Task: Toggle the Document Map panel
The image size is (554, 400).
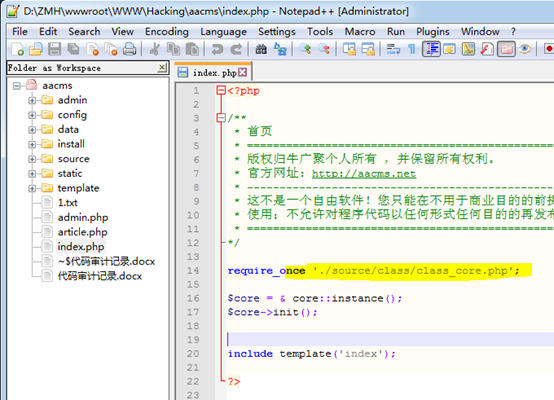Action: click(468, 49)
